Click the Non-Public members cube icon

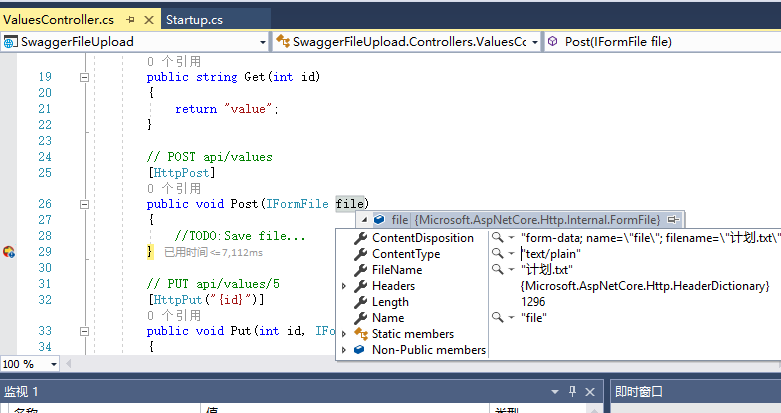click(359, 350)
